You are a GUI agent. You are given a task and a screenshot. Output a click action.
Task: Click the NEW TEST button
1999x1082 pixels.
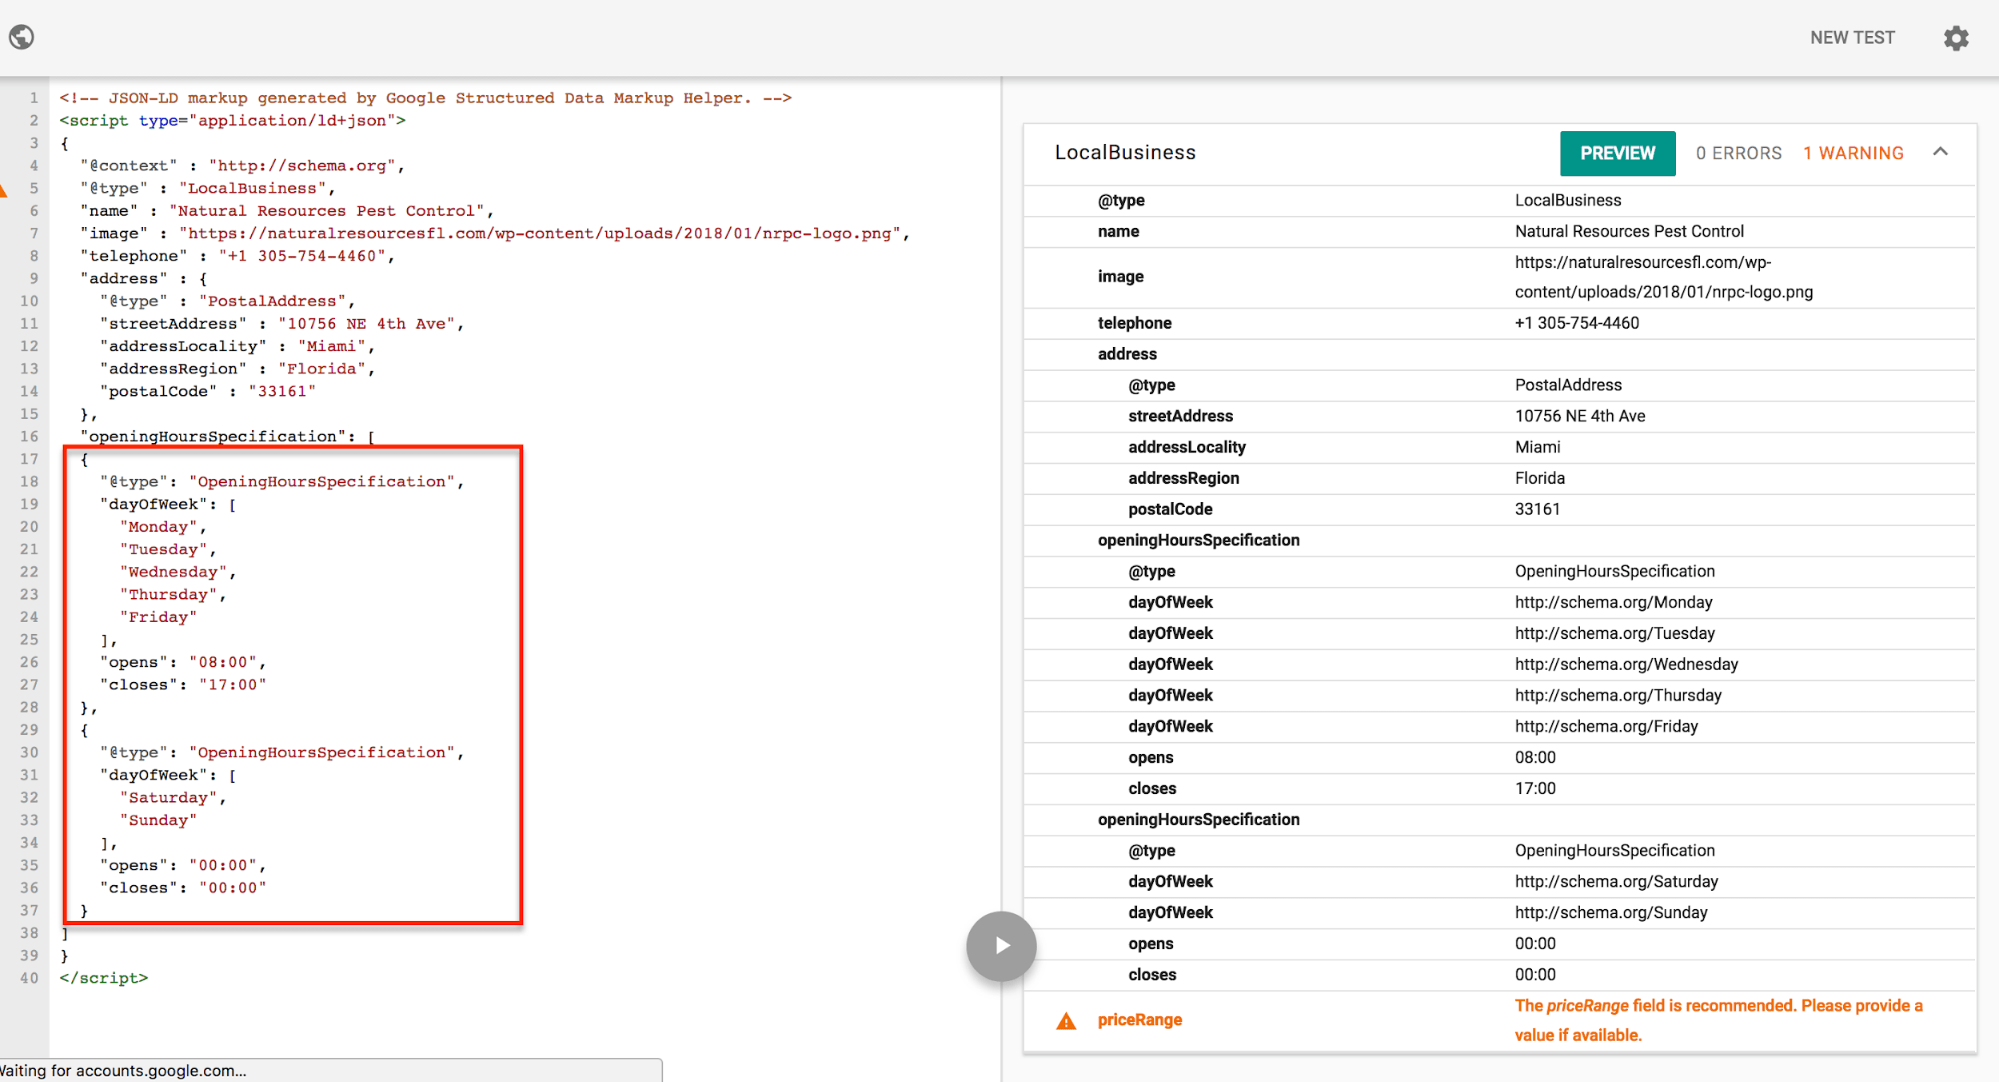(x=1852, y=38)
